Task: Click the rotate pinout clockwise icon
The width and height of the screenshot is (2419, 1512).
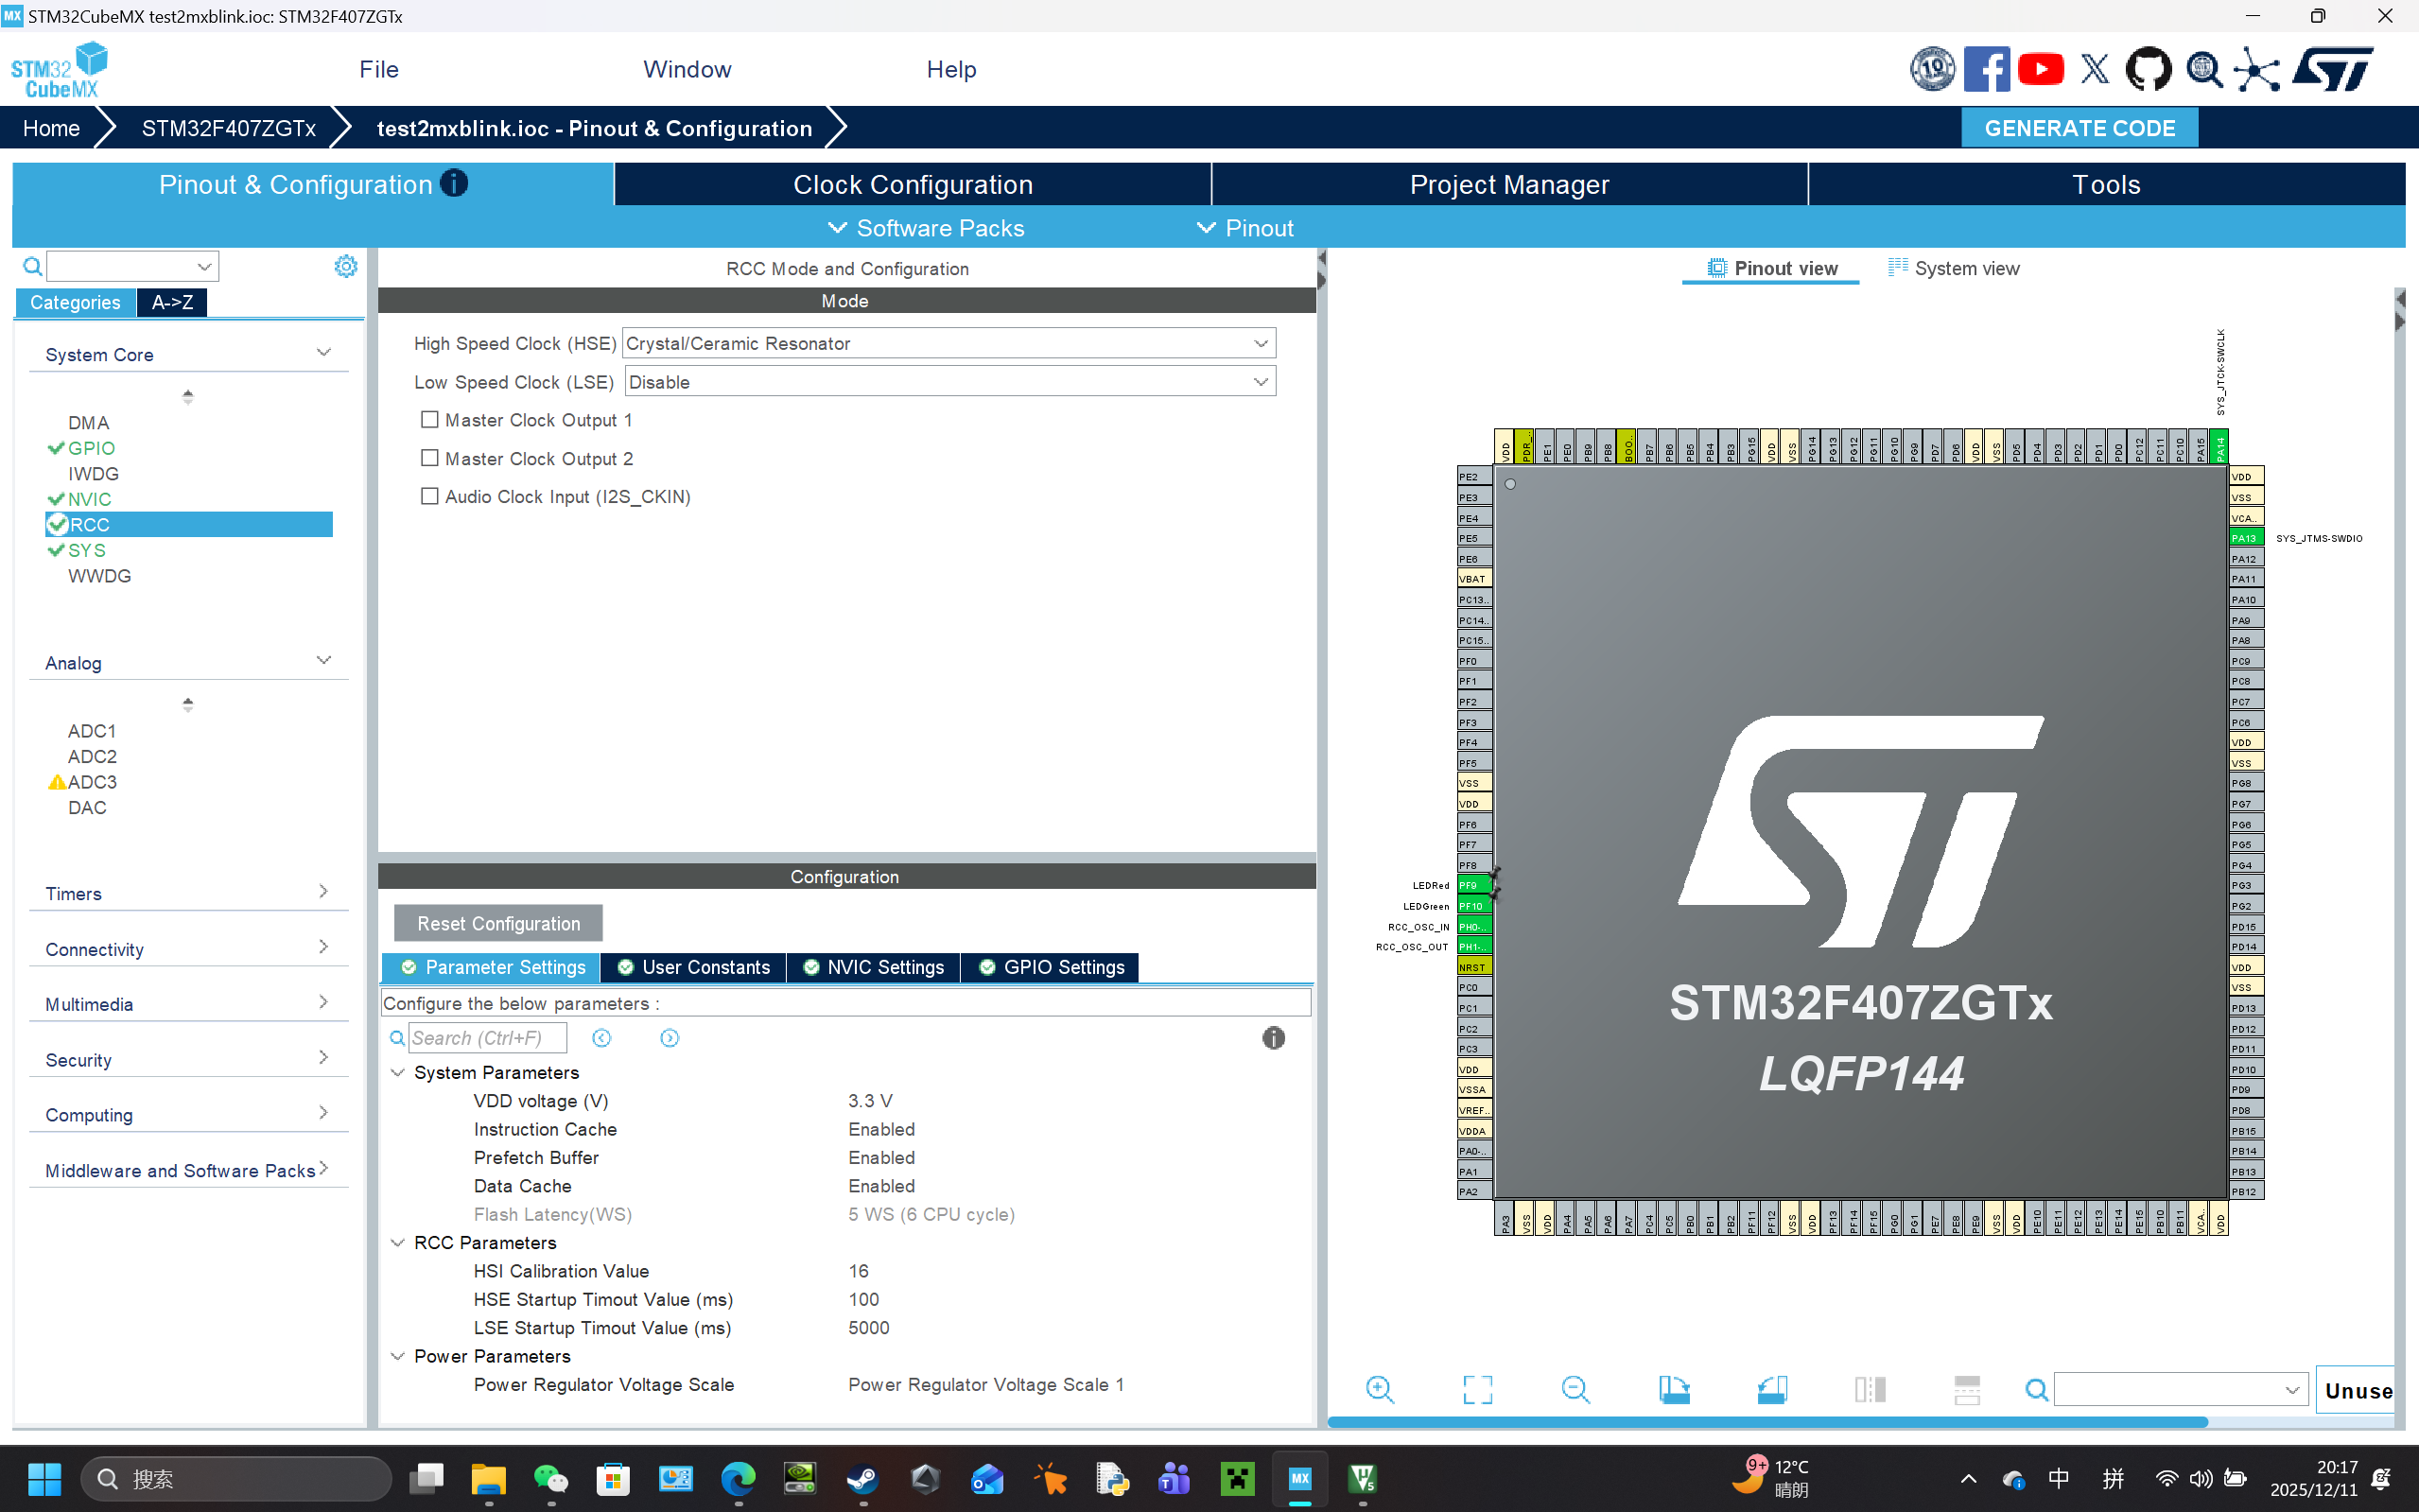Action: point(1673,1390)
